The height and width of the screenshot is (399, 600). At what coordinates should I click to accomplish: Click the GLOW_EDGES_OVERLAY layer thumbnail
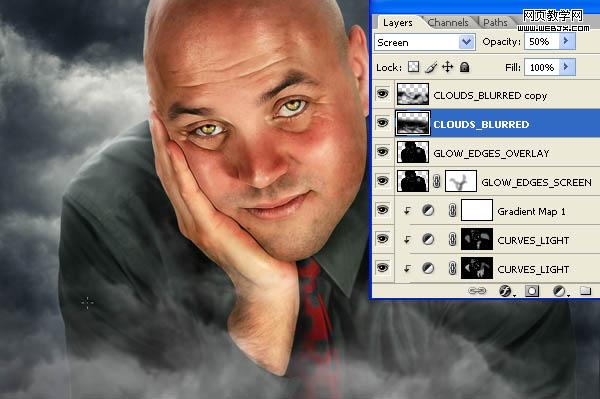click(x=412, y=152)
